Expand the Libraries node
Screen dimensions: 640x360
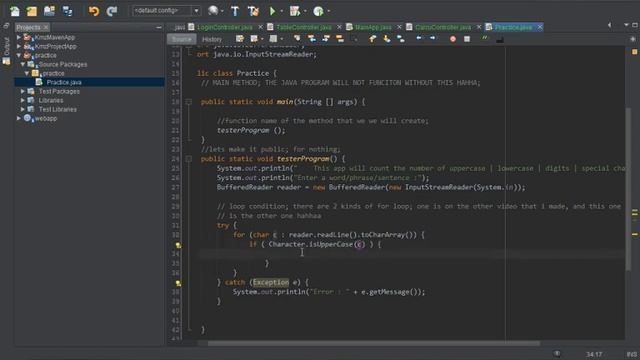point(23,100)
